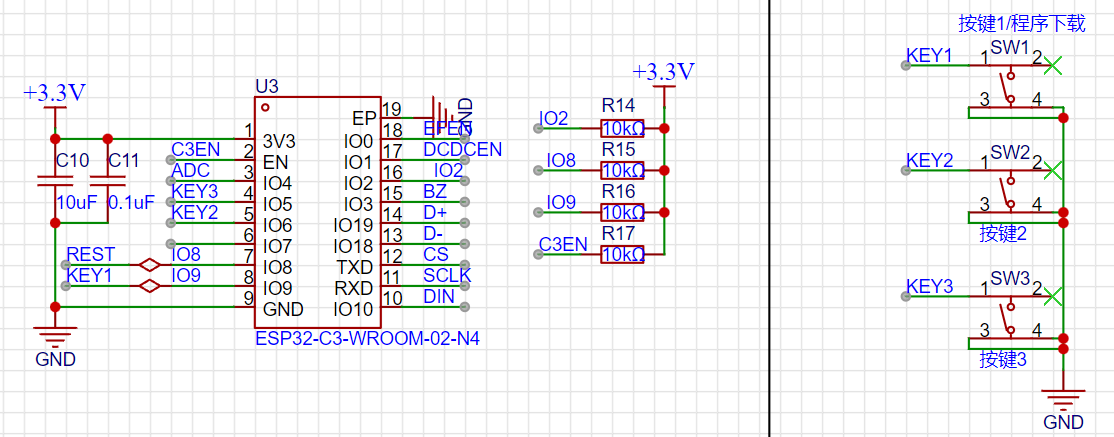Select the TXD pin name in U3
The height and width of the screenshot is (437, 1114).
(x=357, y=268)
